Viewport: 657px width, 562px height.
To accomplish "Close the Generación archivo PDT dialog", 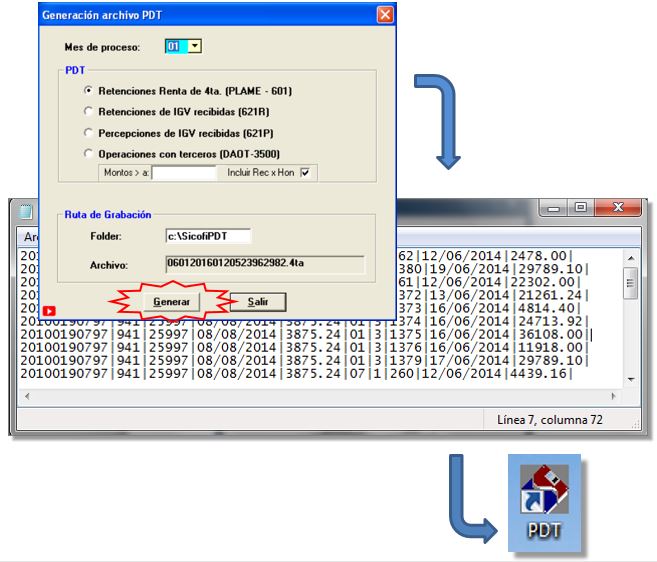I will point(385,15).
